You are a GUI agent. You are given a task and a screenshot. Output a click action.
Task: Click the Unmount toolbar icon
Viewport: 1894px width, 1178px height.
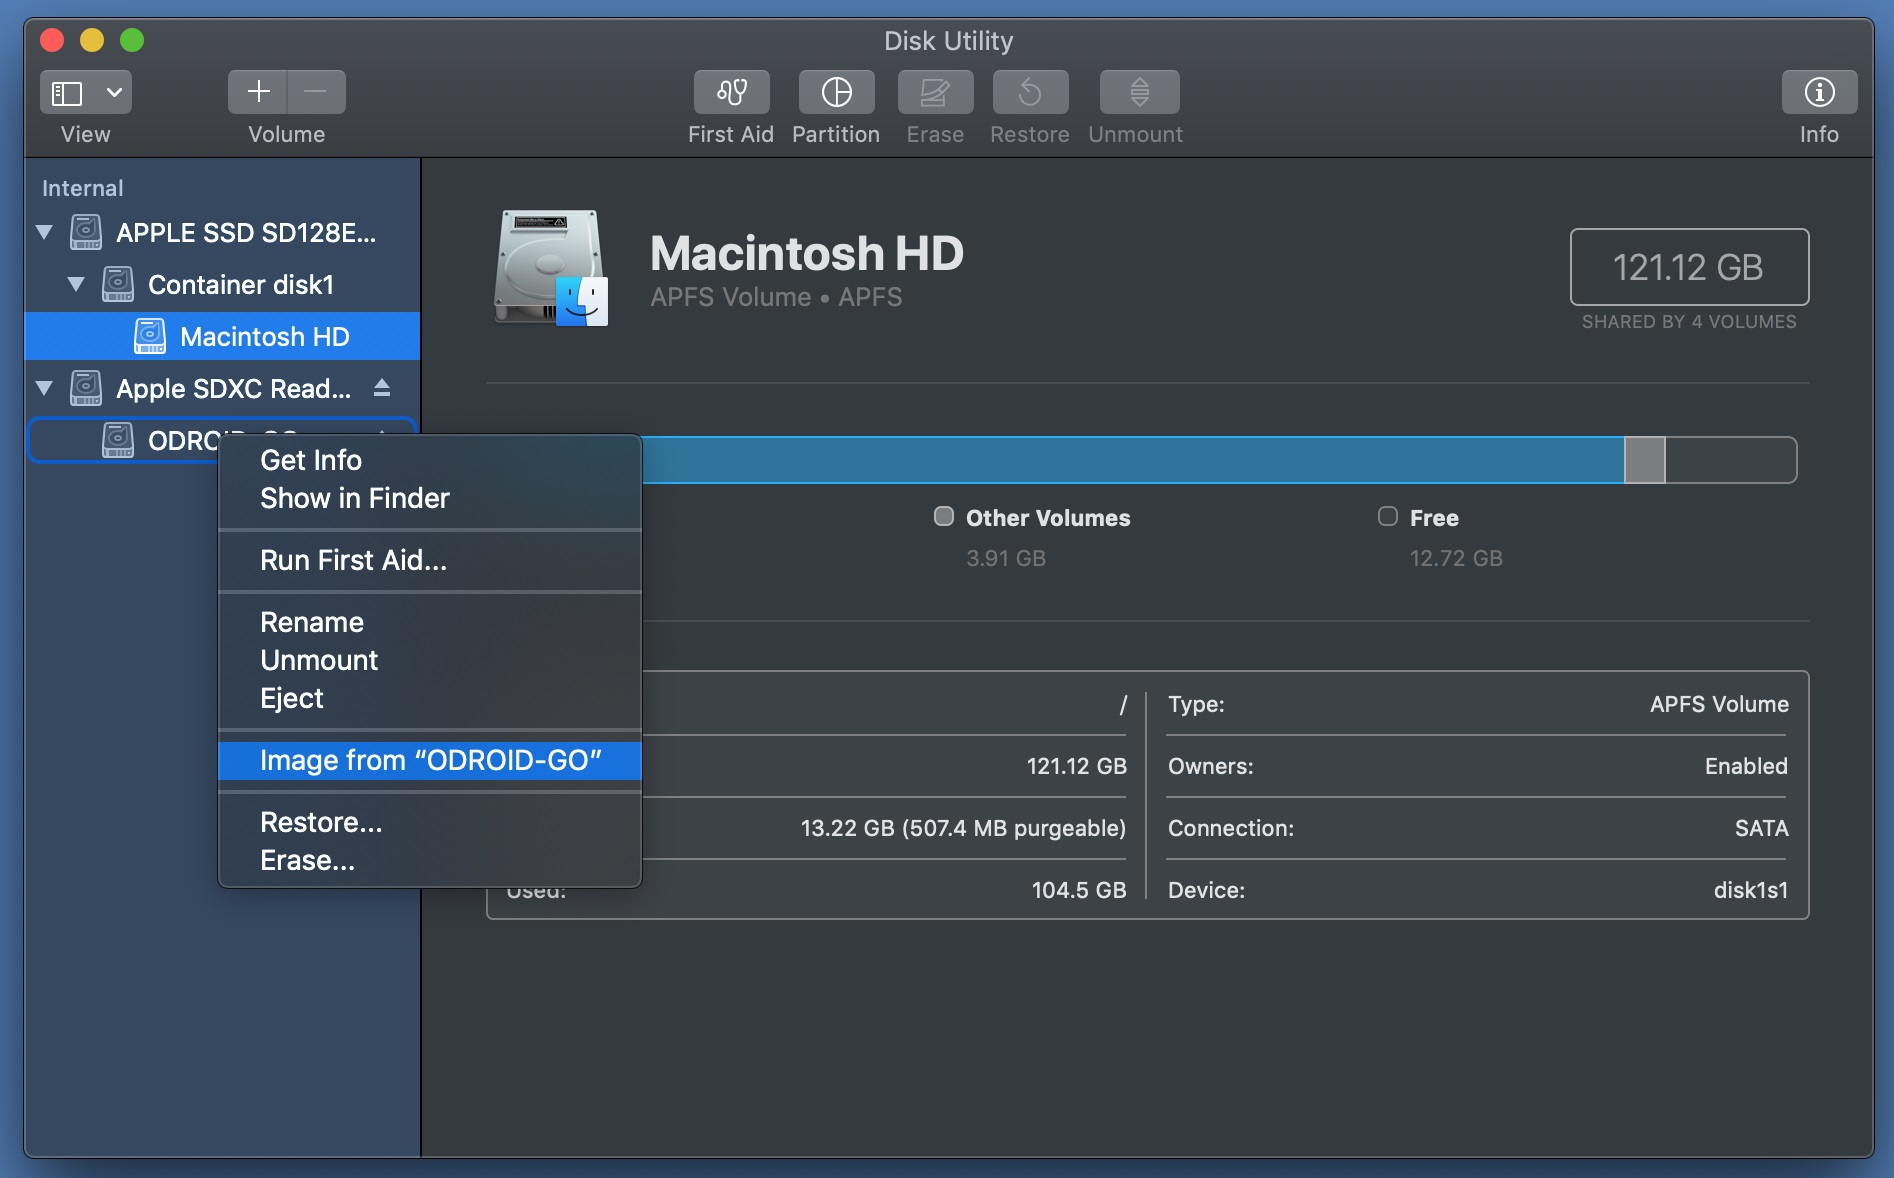1139,92
